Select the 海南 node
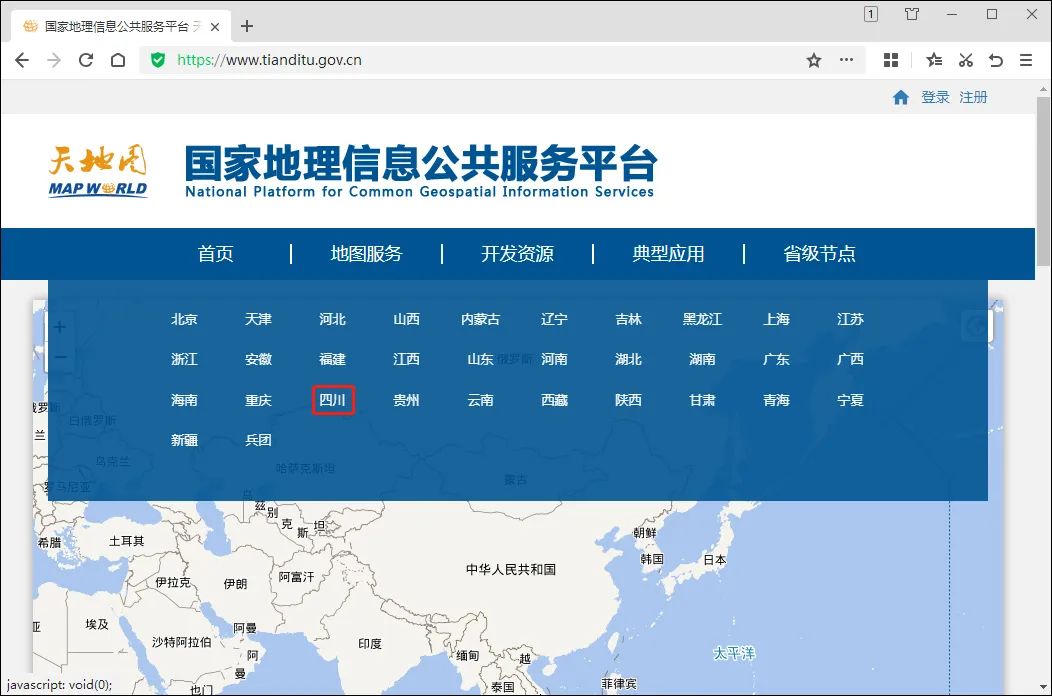Viewport: 1052px width, 696px height. coord(184,401)
